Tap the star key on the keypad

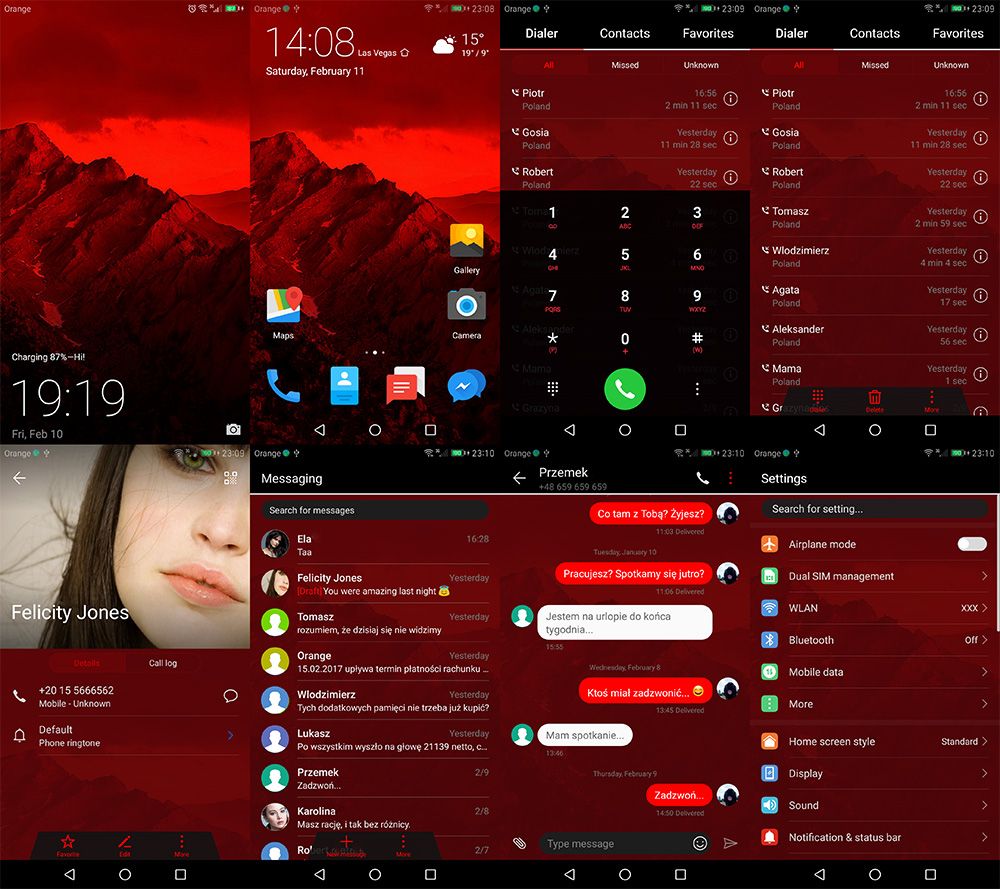coord(552,342)
